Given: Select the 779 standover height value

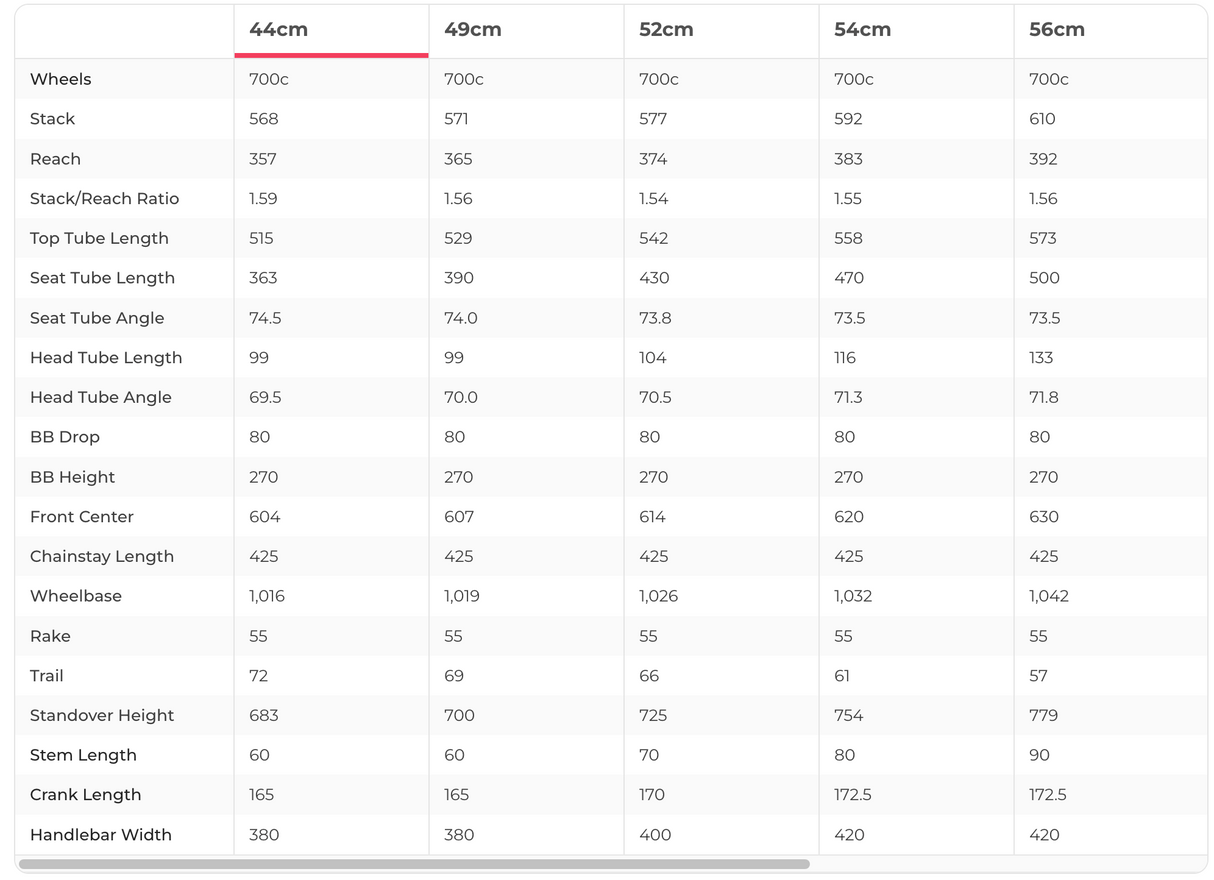Looking at the screenshot, I should tap(1043, 715).
